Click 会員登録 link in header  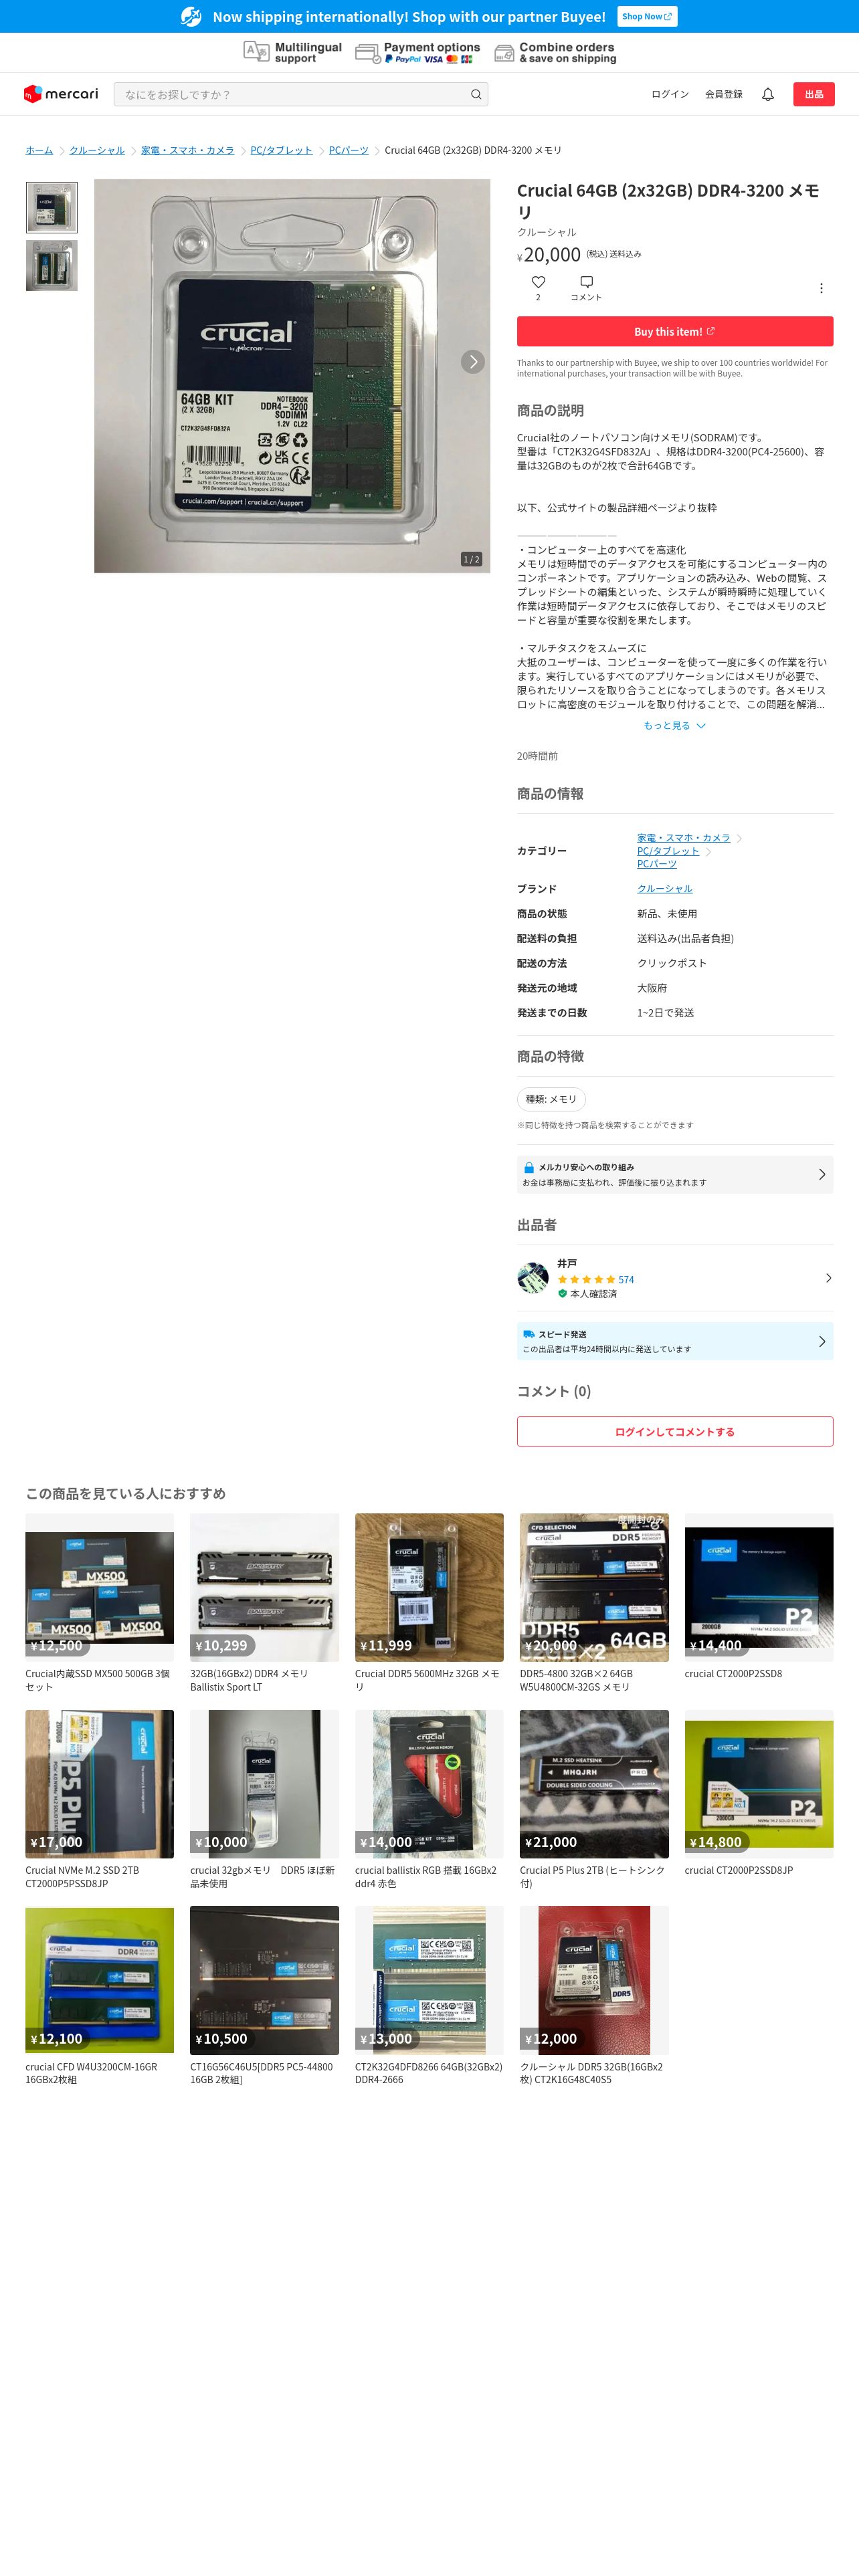click(x=724, y=94)
